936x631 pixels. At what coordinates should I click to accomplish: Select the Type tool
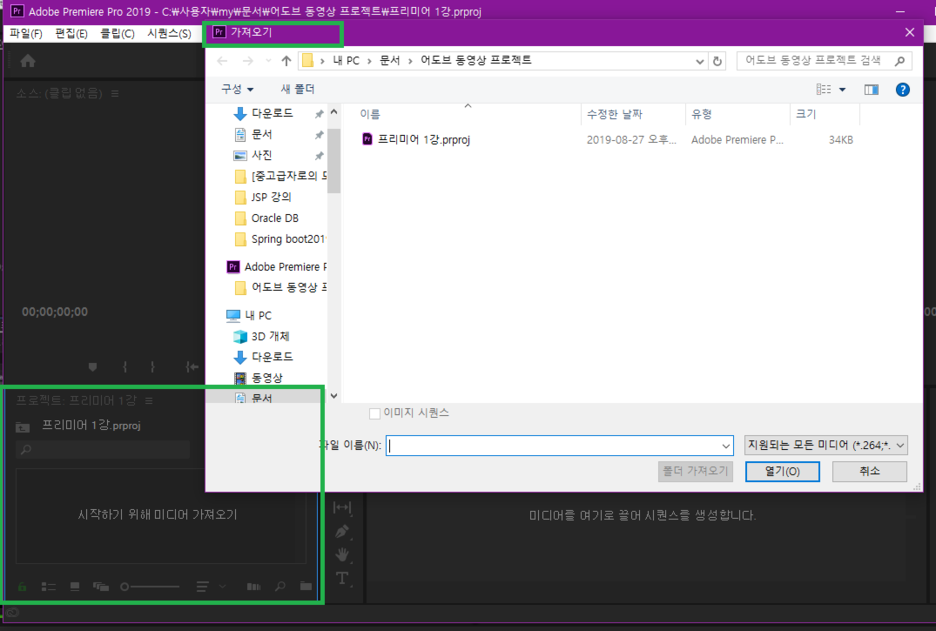pyautogui.click(x=342, y=578)
